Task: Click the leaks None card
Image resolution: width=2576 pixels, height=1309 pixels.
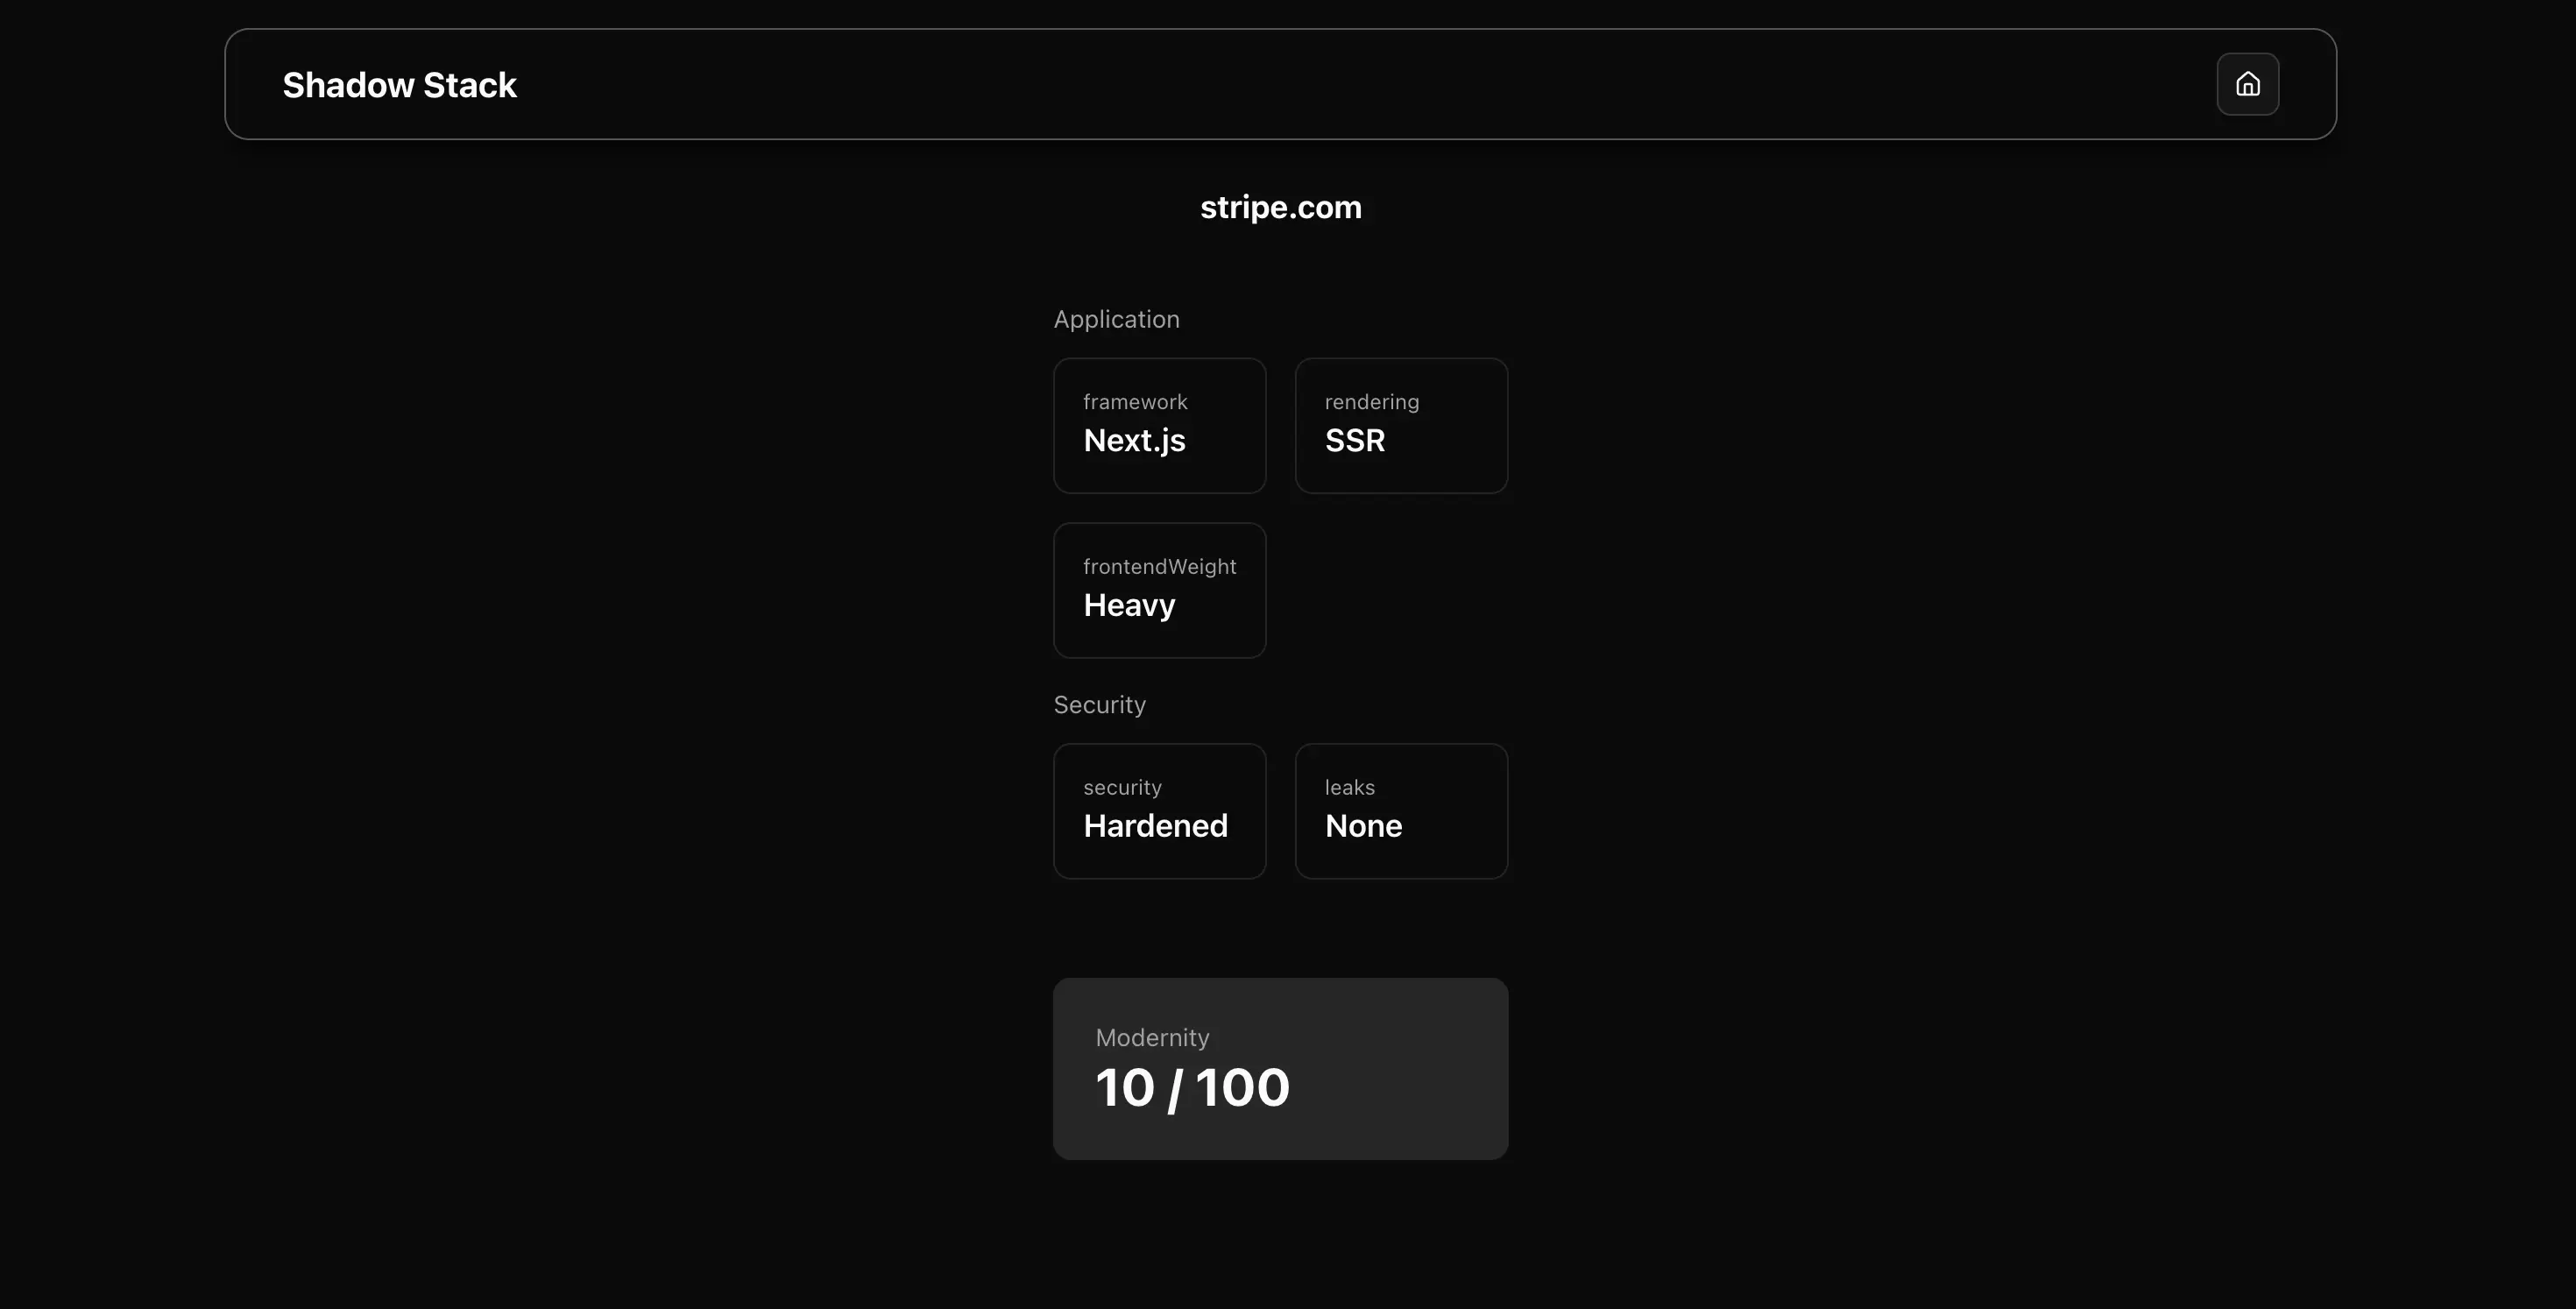Action: tap(1401, 810)
